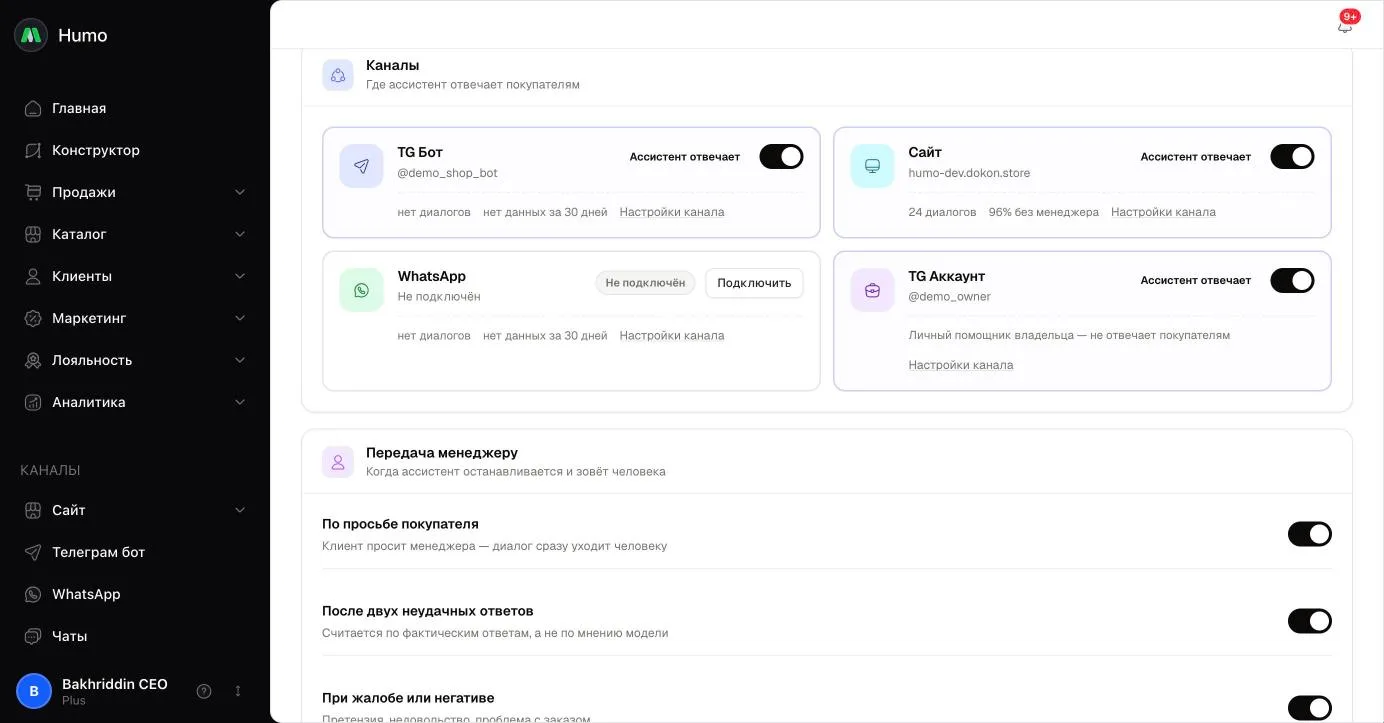Click the Каталог sidebar icon

33,234
